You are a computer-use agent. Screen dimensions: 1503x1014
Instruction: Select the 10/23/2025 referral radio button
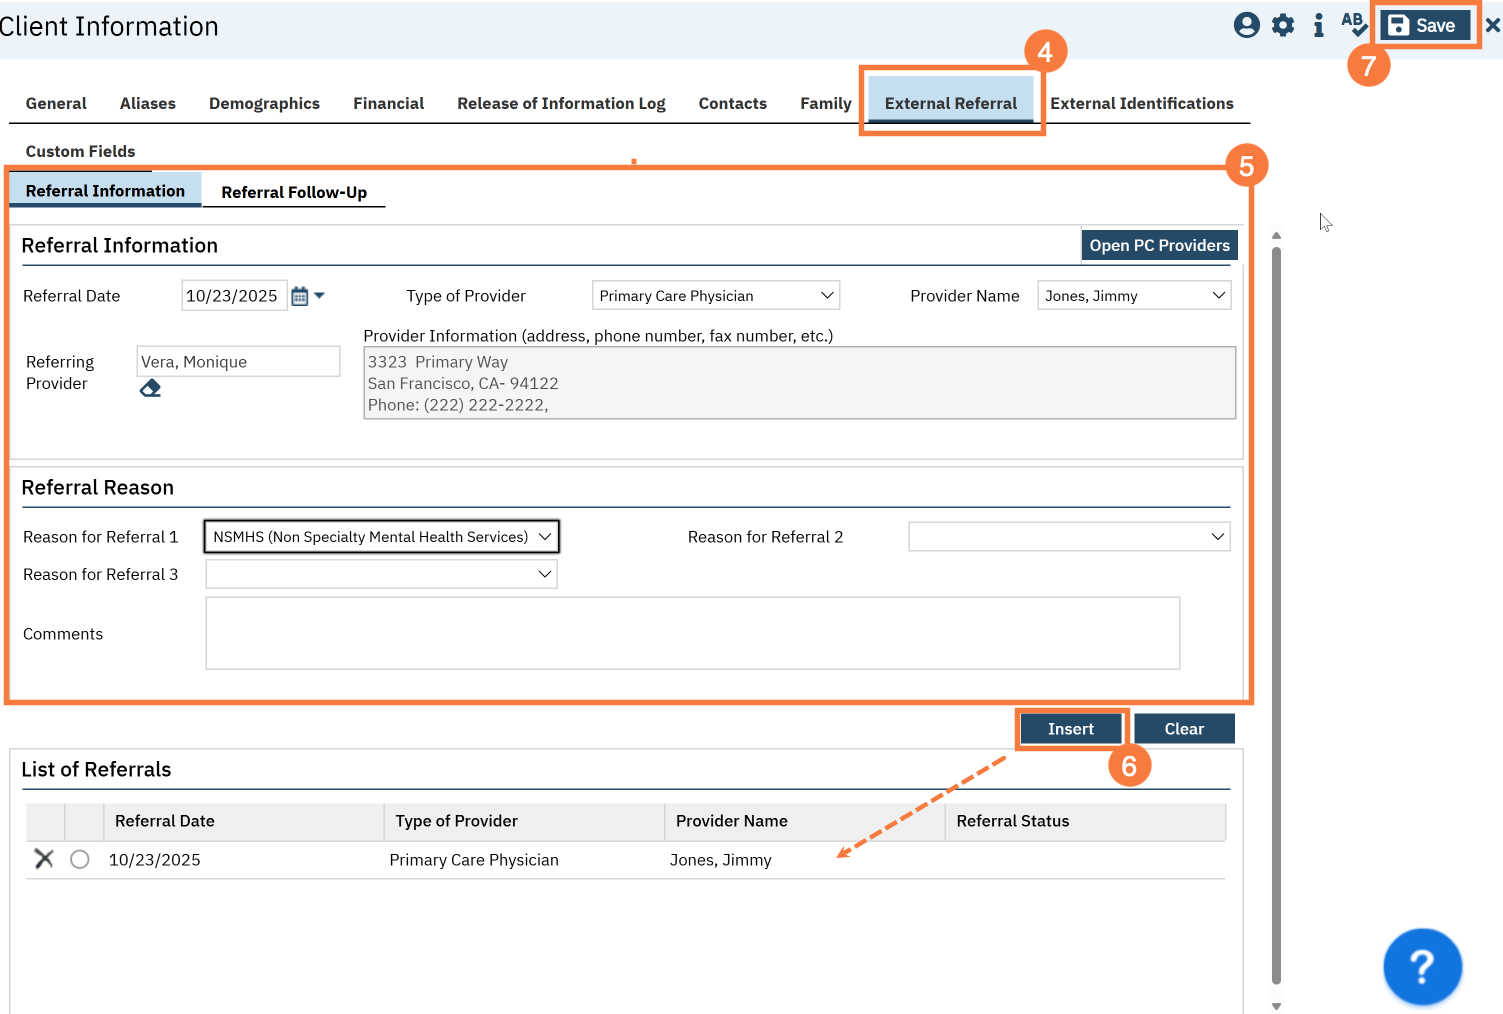point(80,859)
